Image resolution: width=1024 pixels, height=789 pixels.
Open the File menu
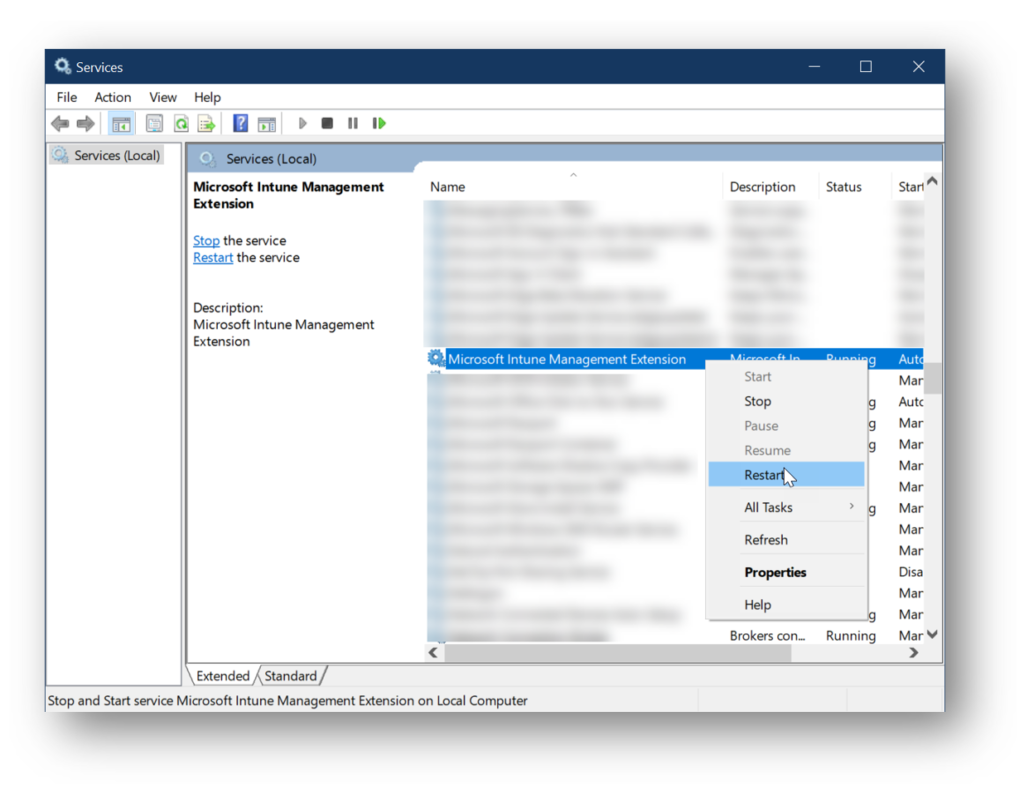(x=67, y=97)
